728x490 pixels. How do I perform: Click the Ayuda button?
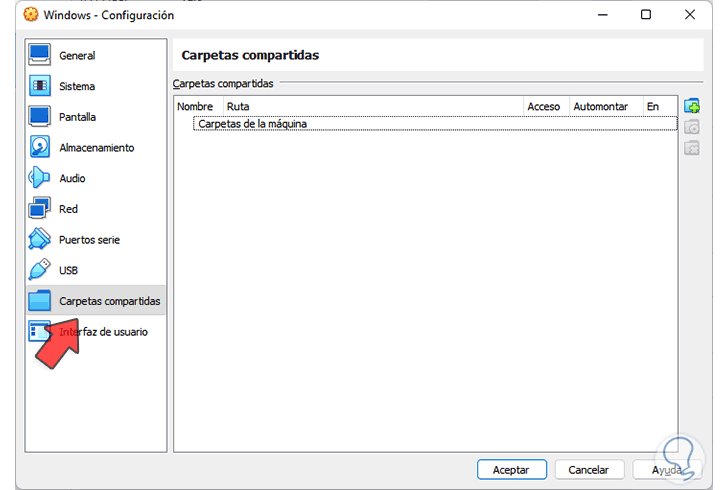pos(666,470)
